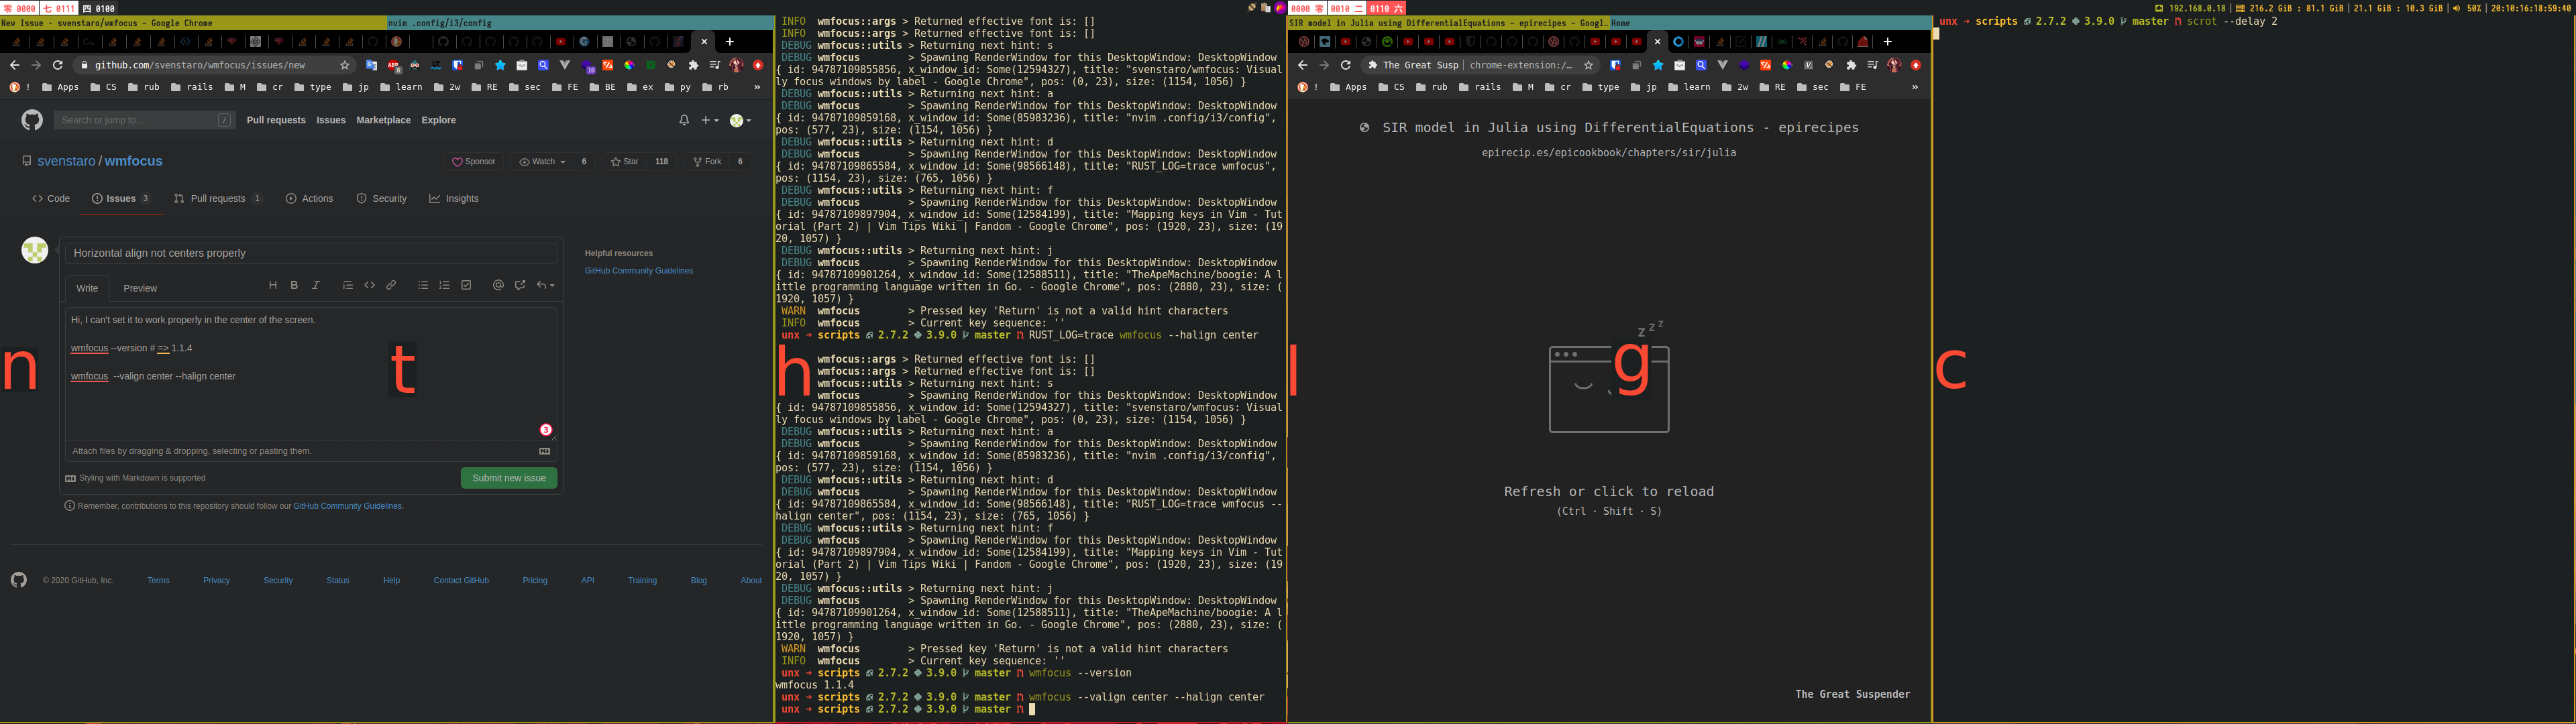Screen dimensions: 2576x724
Task: Switch to i3 workspace '0010' on right monitor
Action: tap(1346, 8)
